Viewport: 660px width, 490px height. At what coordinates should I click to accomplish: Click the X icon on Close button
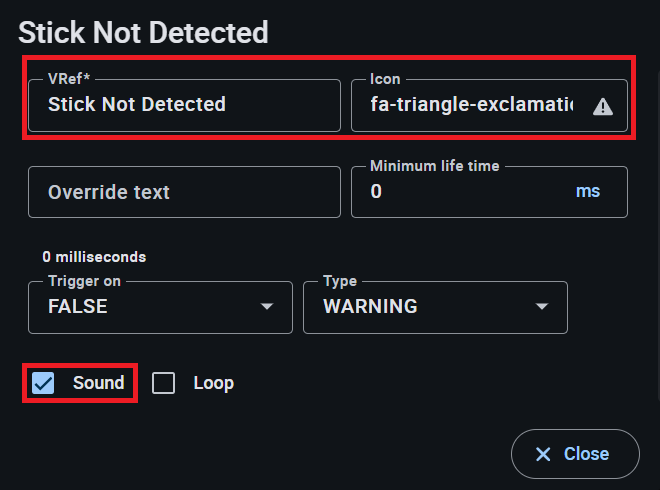point(543,454)
